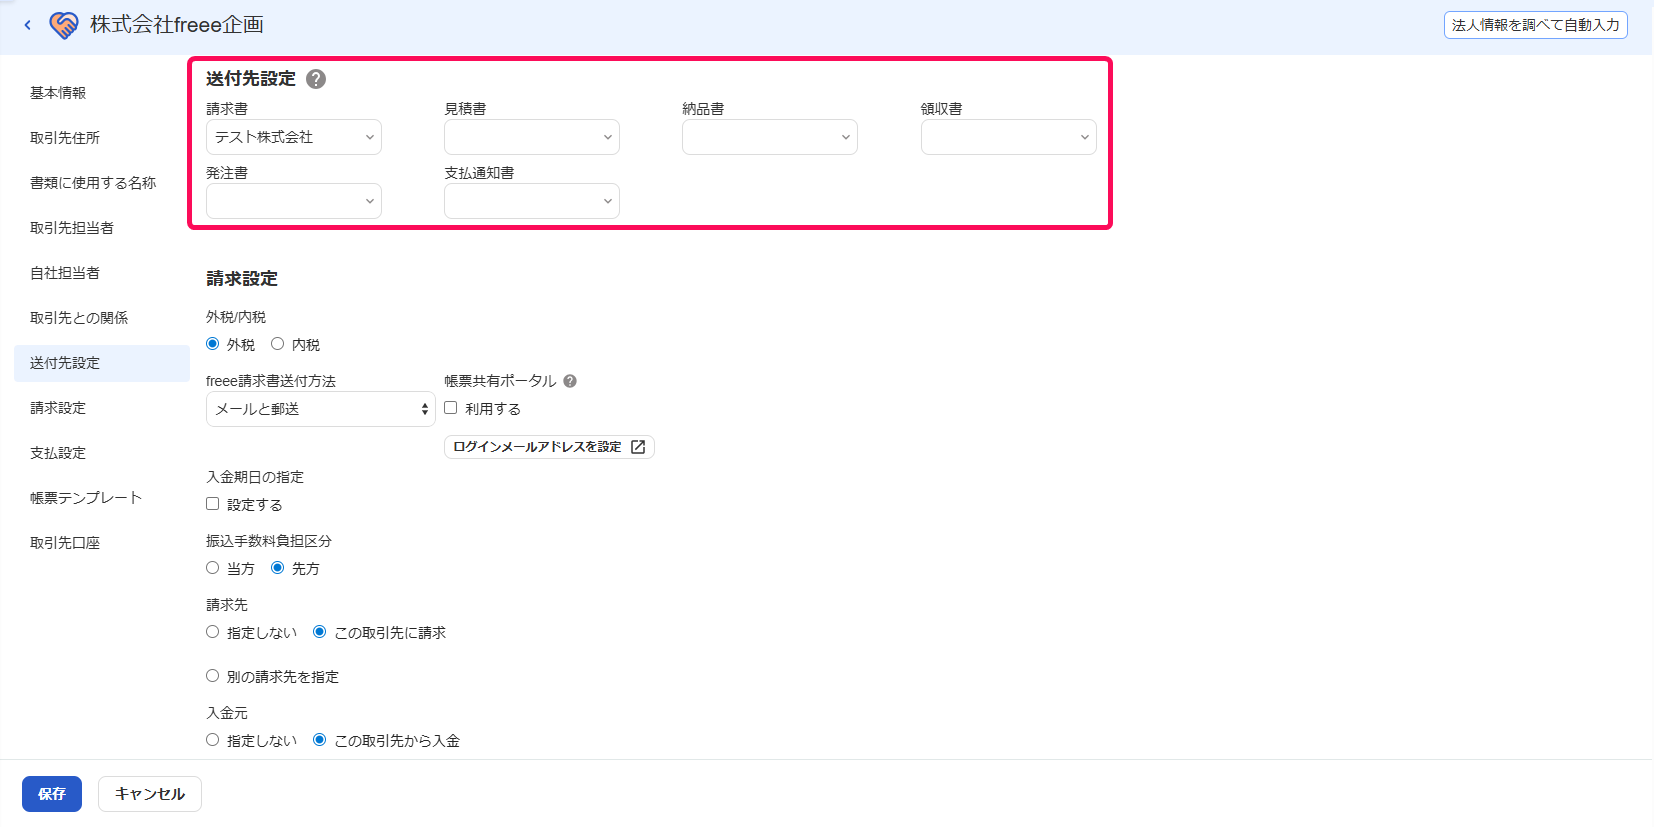1654x827 pixels.
Task: Select 指定しない under 請求先
Action: pos(213,632)
